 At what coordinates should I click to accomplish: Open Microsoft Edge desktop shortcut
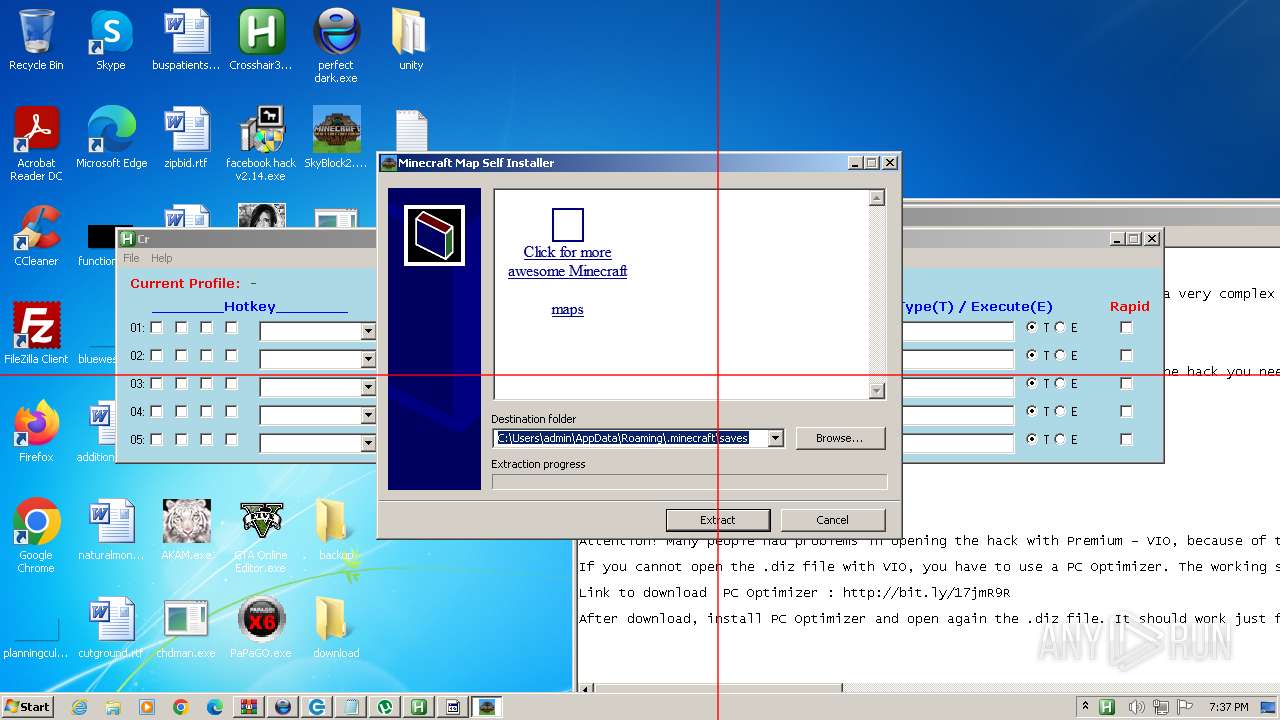click(111, 139)
